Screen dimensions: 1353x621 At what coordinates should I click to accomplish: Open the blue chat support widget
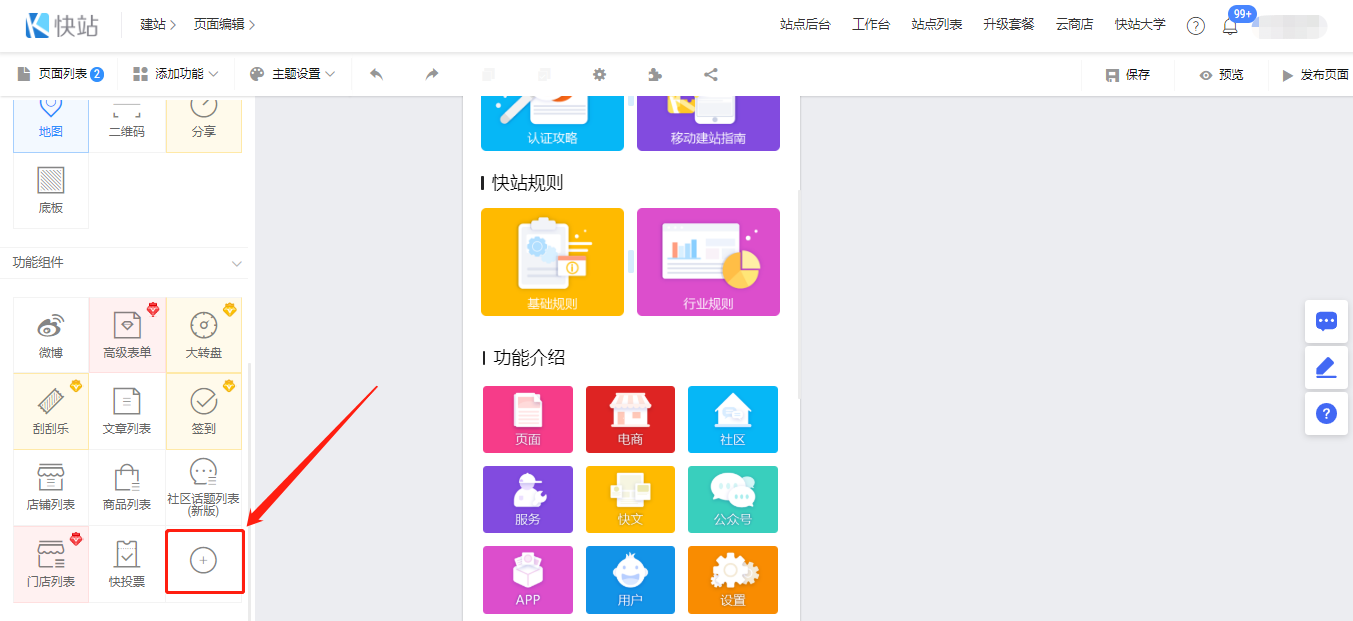pos(1326,321)
